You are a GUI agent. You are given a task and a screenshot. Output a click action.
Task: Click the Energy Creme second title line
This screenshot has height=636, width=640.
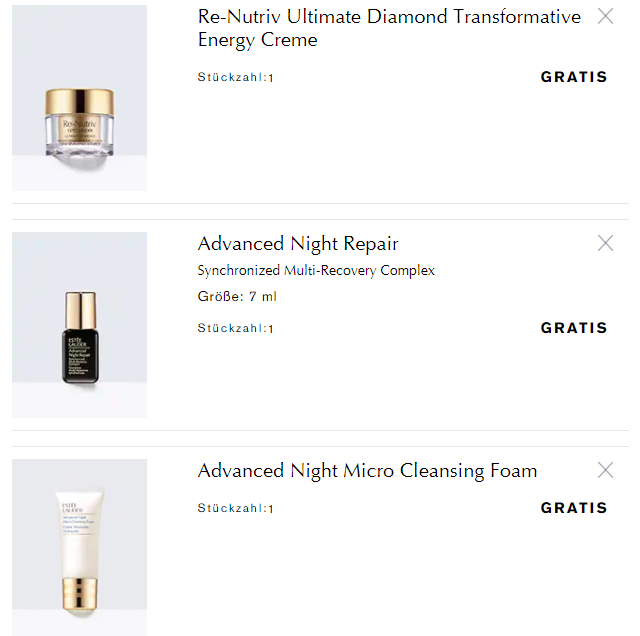[258, 40]
